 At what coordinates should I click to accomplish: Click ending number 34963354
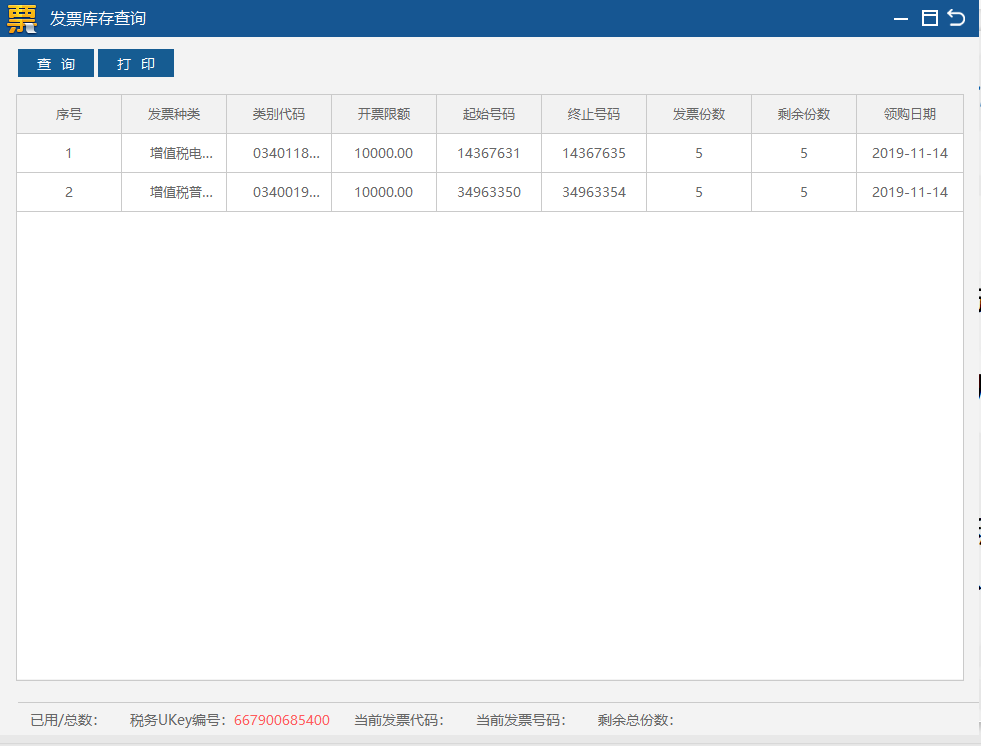[594, 192]
